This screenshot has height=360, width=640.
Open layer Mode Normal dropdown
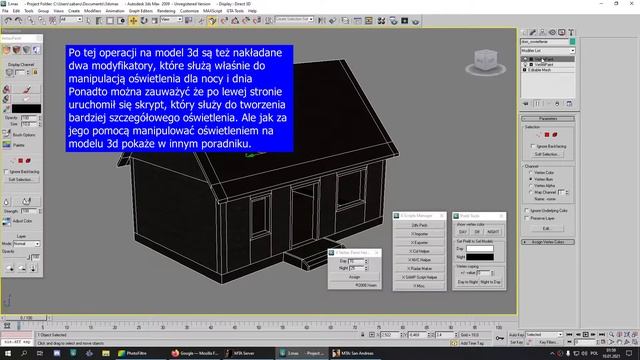pos(27,244)
